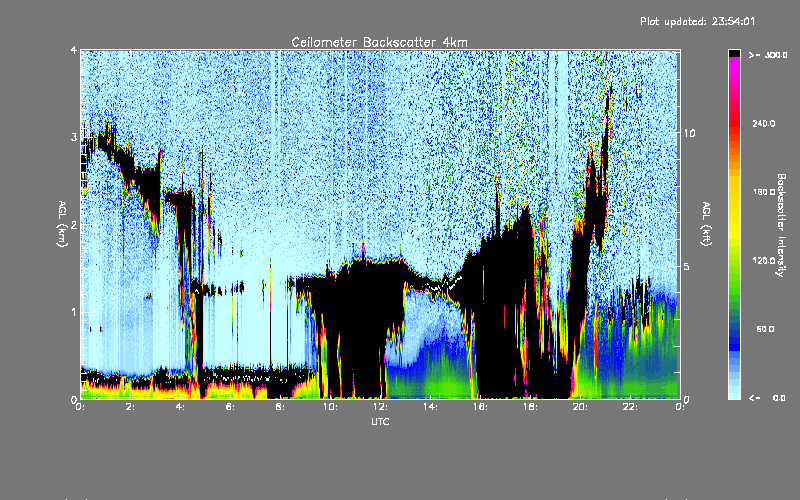Click the 'Plot updated: 23:54:01' timestamp
The height and width of the screenshot is (500, 800).
click(x=697, y=21)
